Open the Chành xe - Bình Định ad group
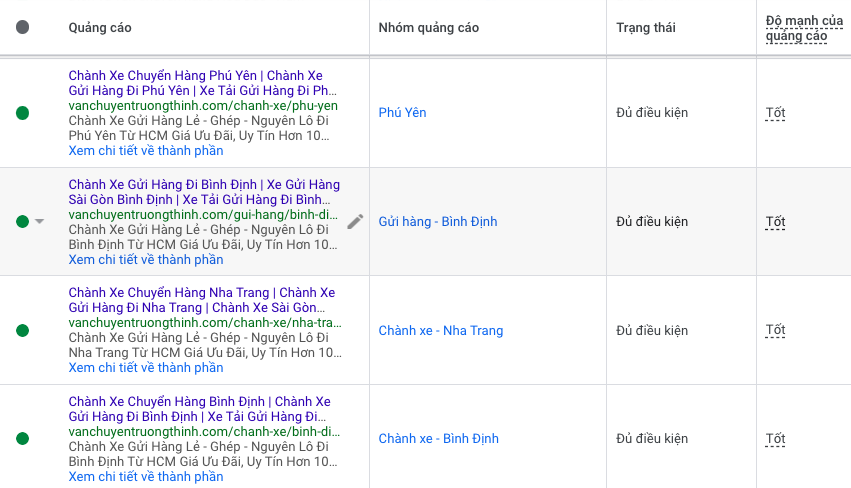Screen dimensions: 851x488 [x=438, y=439]
